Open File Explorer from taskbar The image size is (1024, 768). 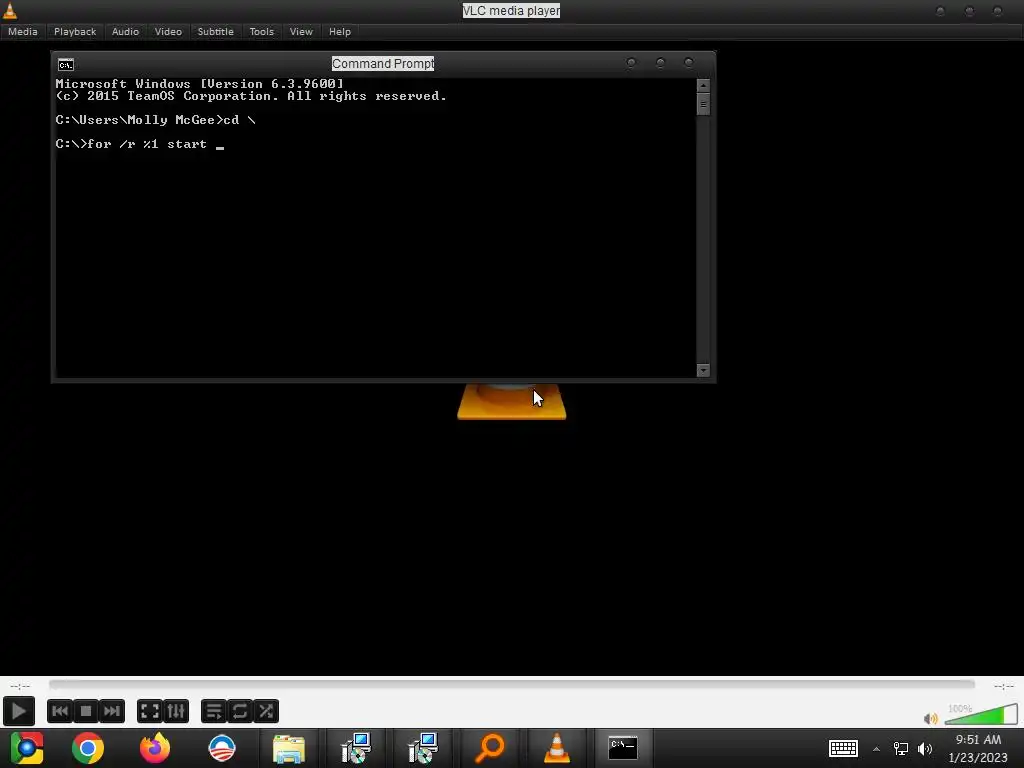289,748
